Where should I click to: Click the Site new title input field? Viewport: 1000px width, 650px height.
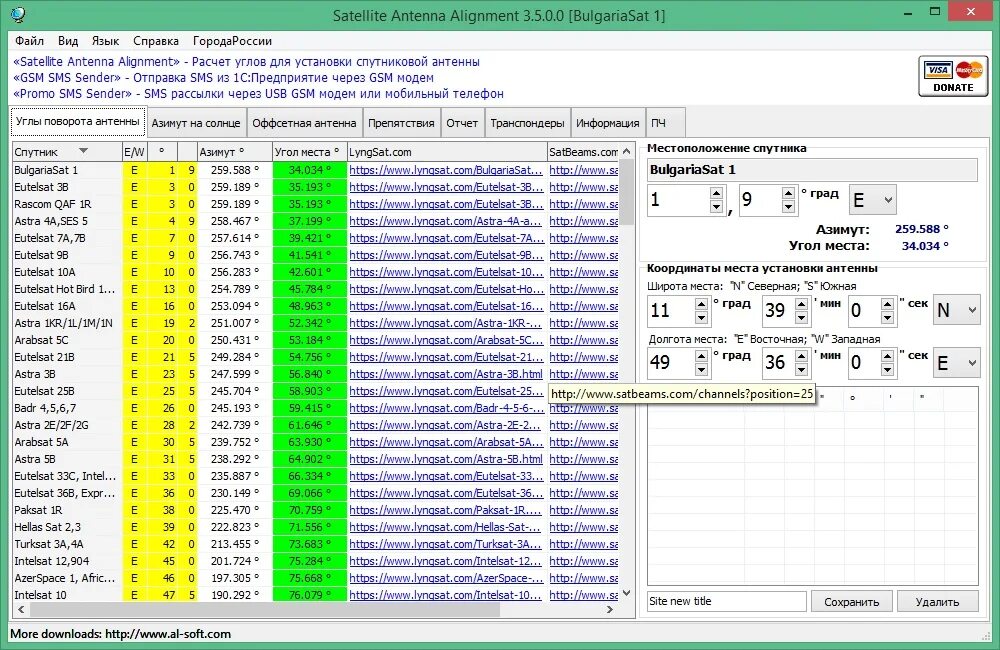pyautogui.click(x=725, y=601)
